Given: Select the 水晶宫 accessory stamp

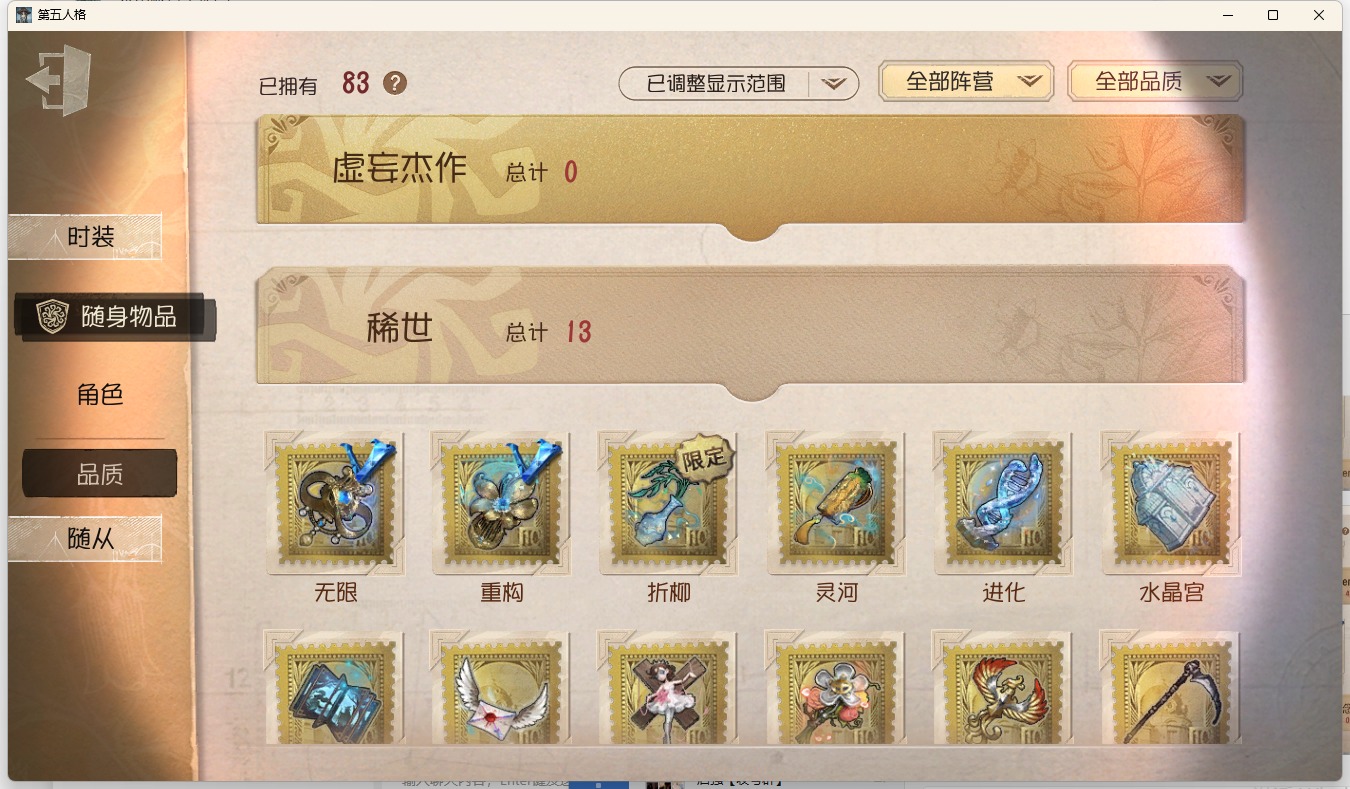Looking at the screenshot, I should [x=1171, y=503].
